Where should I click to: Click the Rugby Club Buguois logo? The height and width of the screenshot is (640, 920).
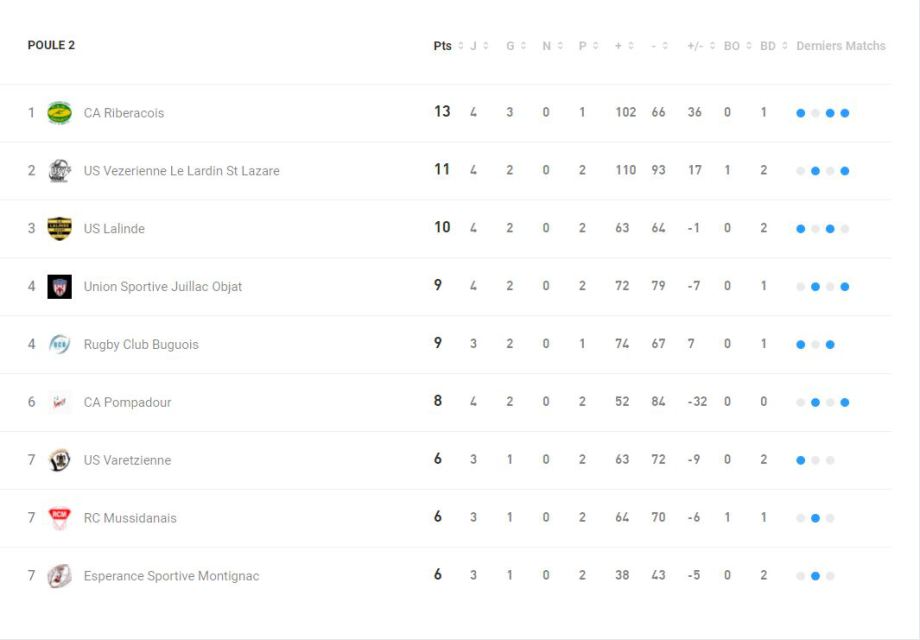(x=59, y=345)
